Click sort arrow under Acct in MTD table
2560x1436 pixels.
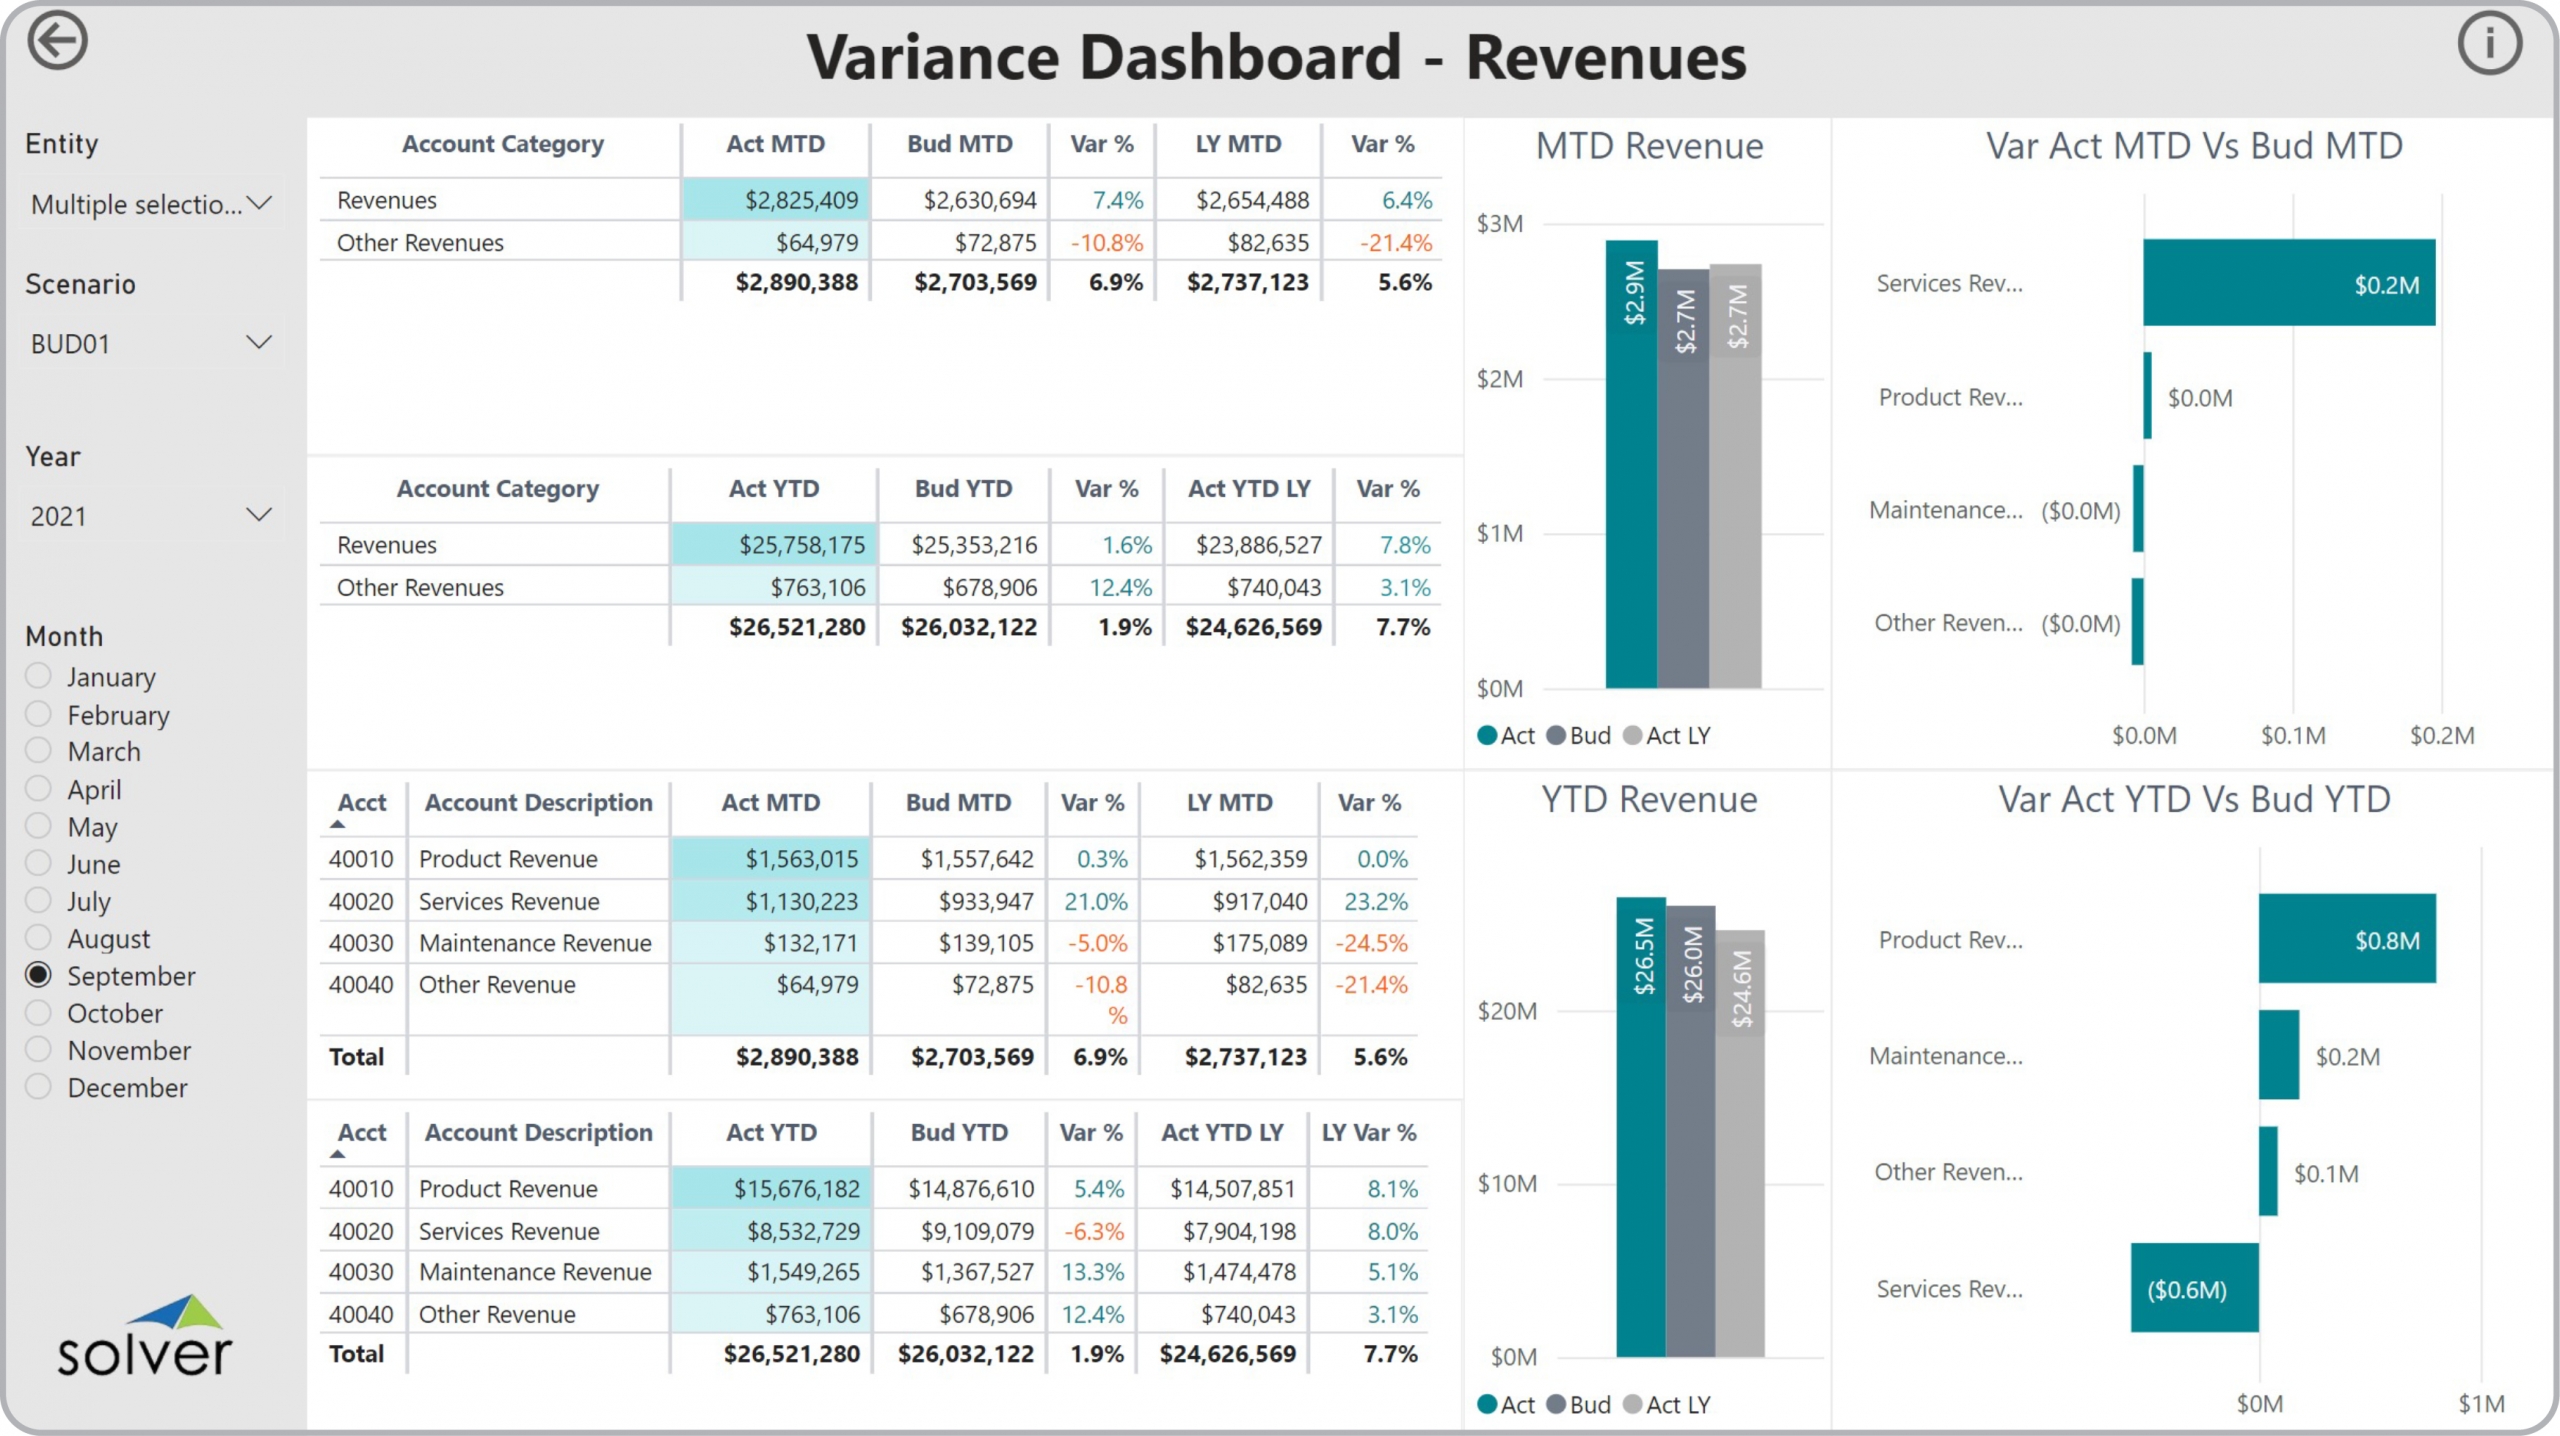point(338,825)
